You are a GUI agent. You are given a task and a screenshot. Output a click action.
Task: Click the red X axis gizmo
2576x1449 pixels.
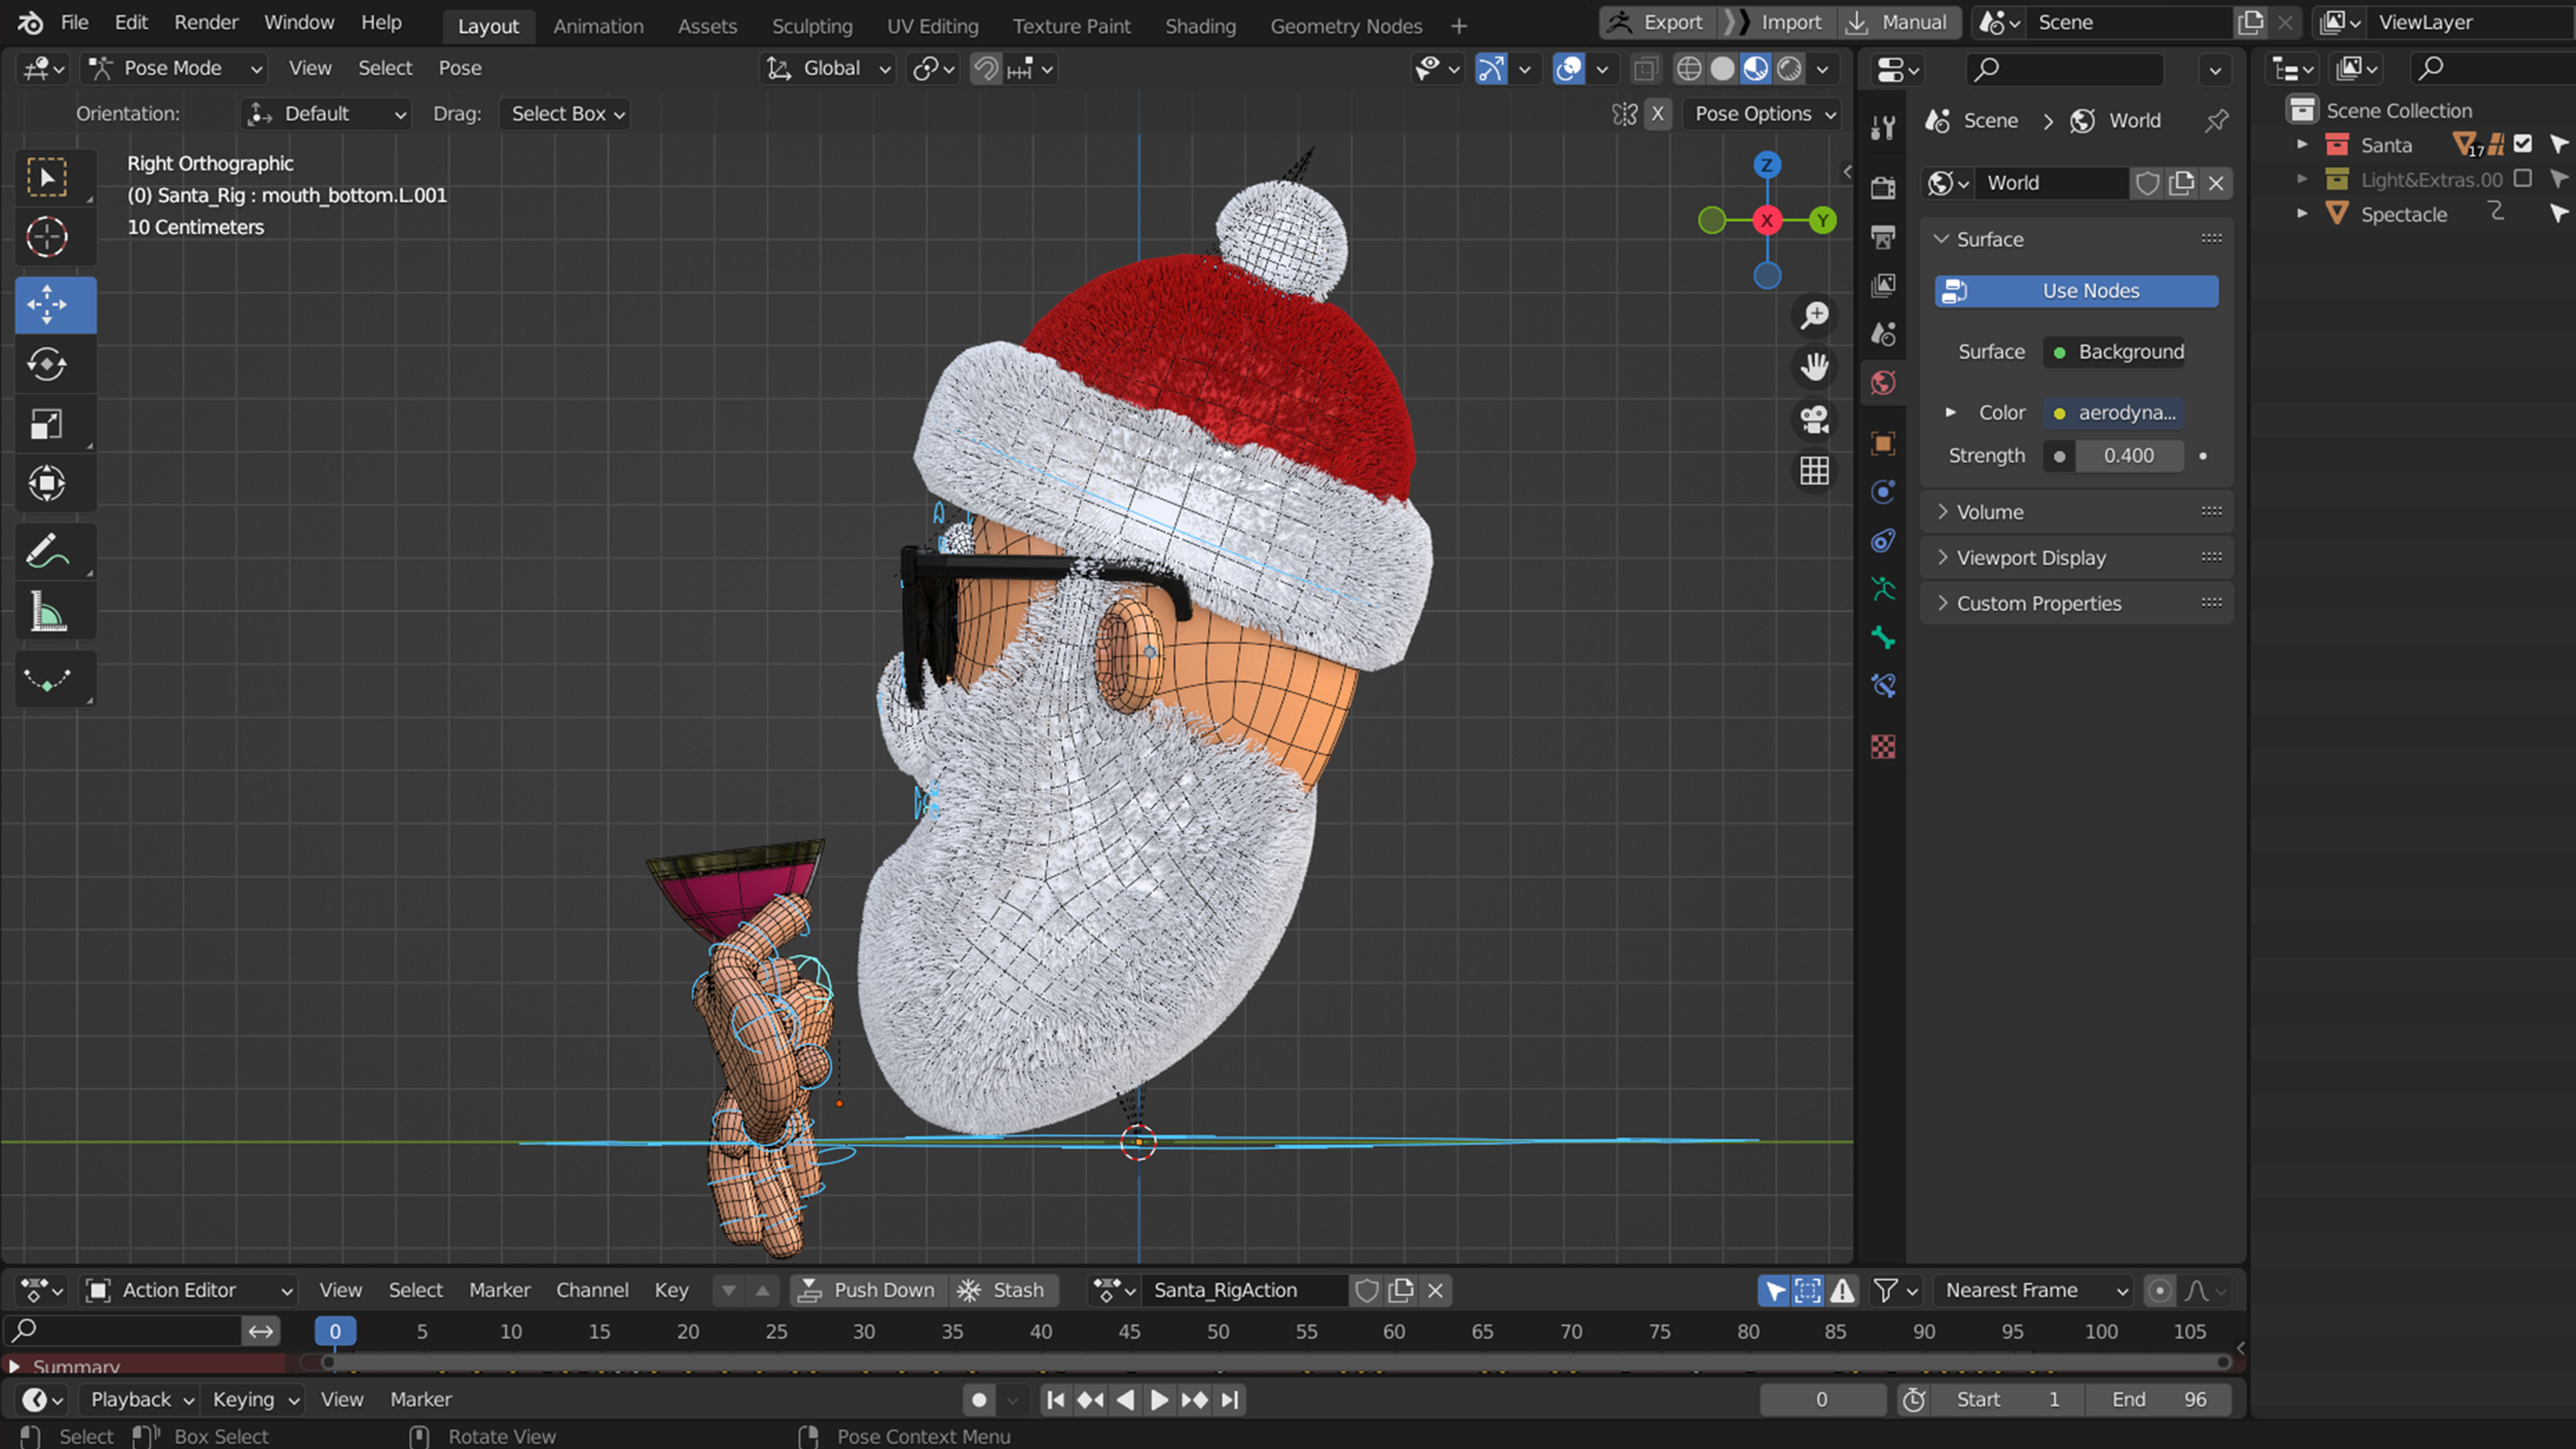coord(1767,221)
